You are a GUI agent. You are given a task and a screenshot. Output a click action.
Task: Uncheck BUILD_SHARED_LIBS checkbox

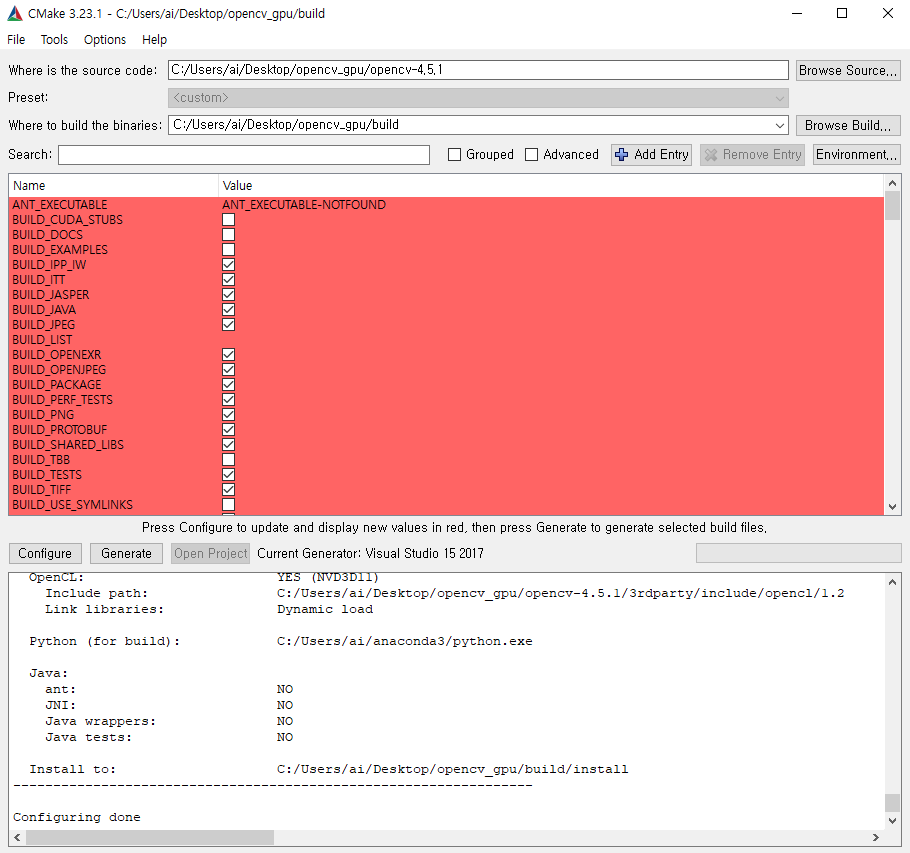(229, 444)
